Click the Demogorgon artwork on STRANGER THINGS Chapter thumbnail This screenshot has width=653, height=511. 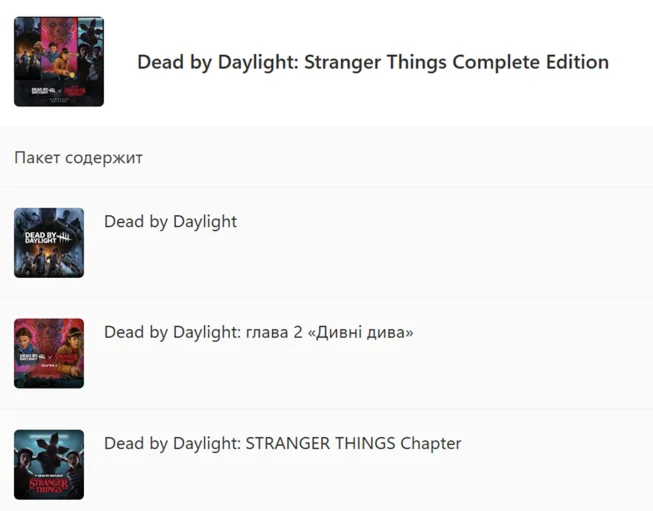pyautogui.click(x=49, y=450)
